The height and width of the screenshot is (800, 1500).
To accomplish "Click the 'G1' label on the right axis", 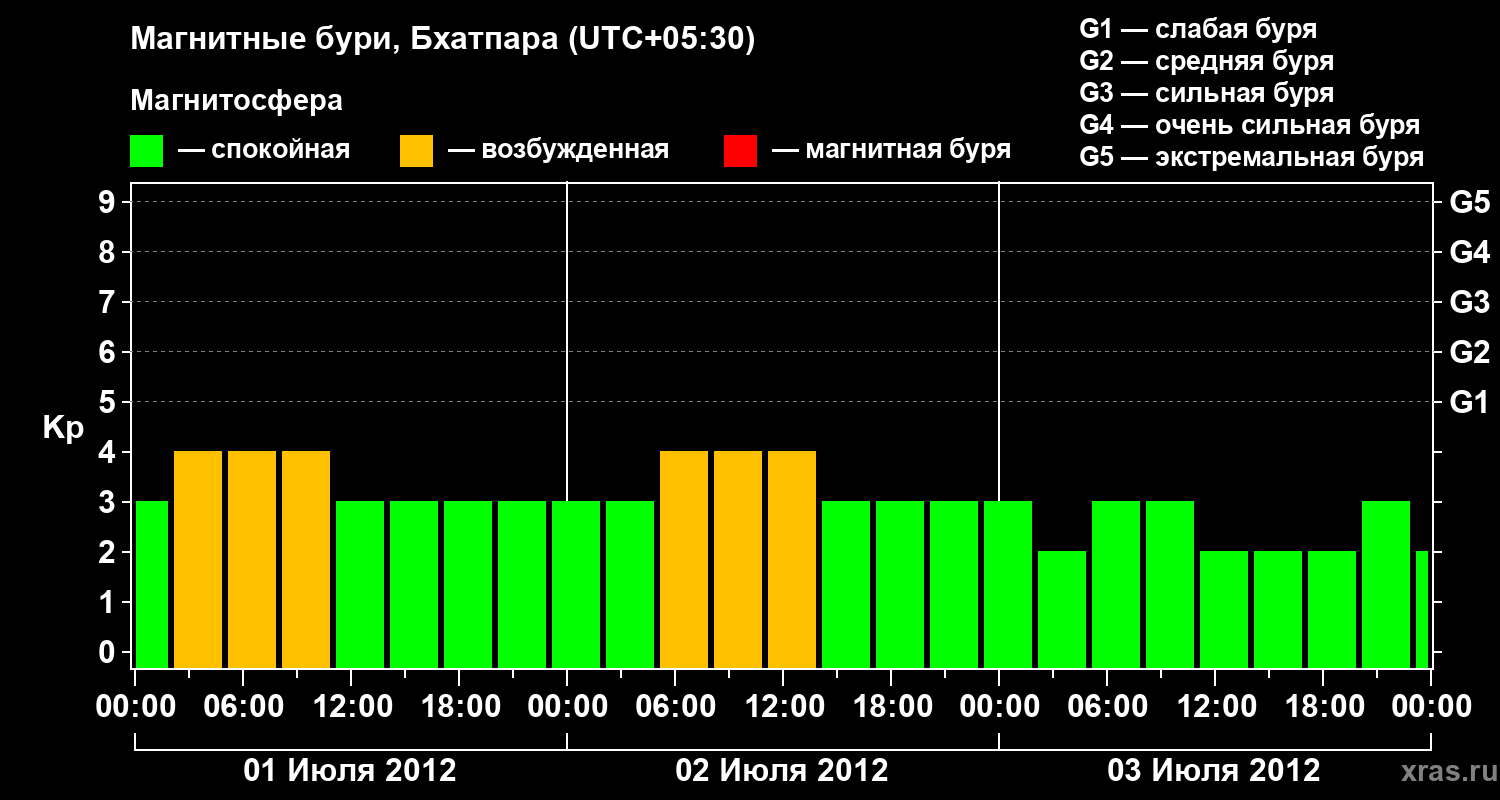I will (1470, 402).
